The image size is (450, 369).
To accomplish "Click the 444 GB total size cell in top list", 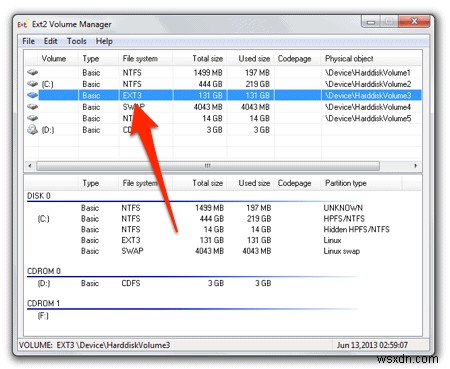I will 210,84.
